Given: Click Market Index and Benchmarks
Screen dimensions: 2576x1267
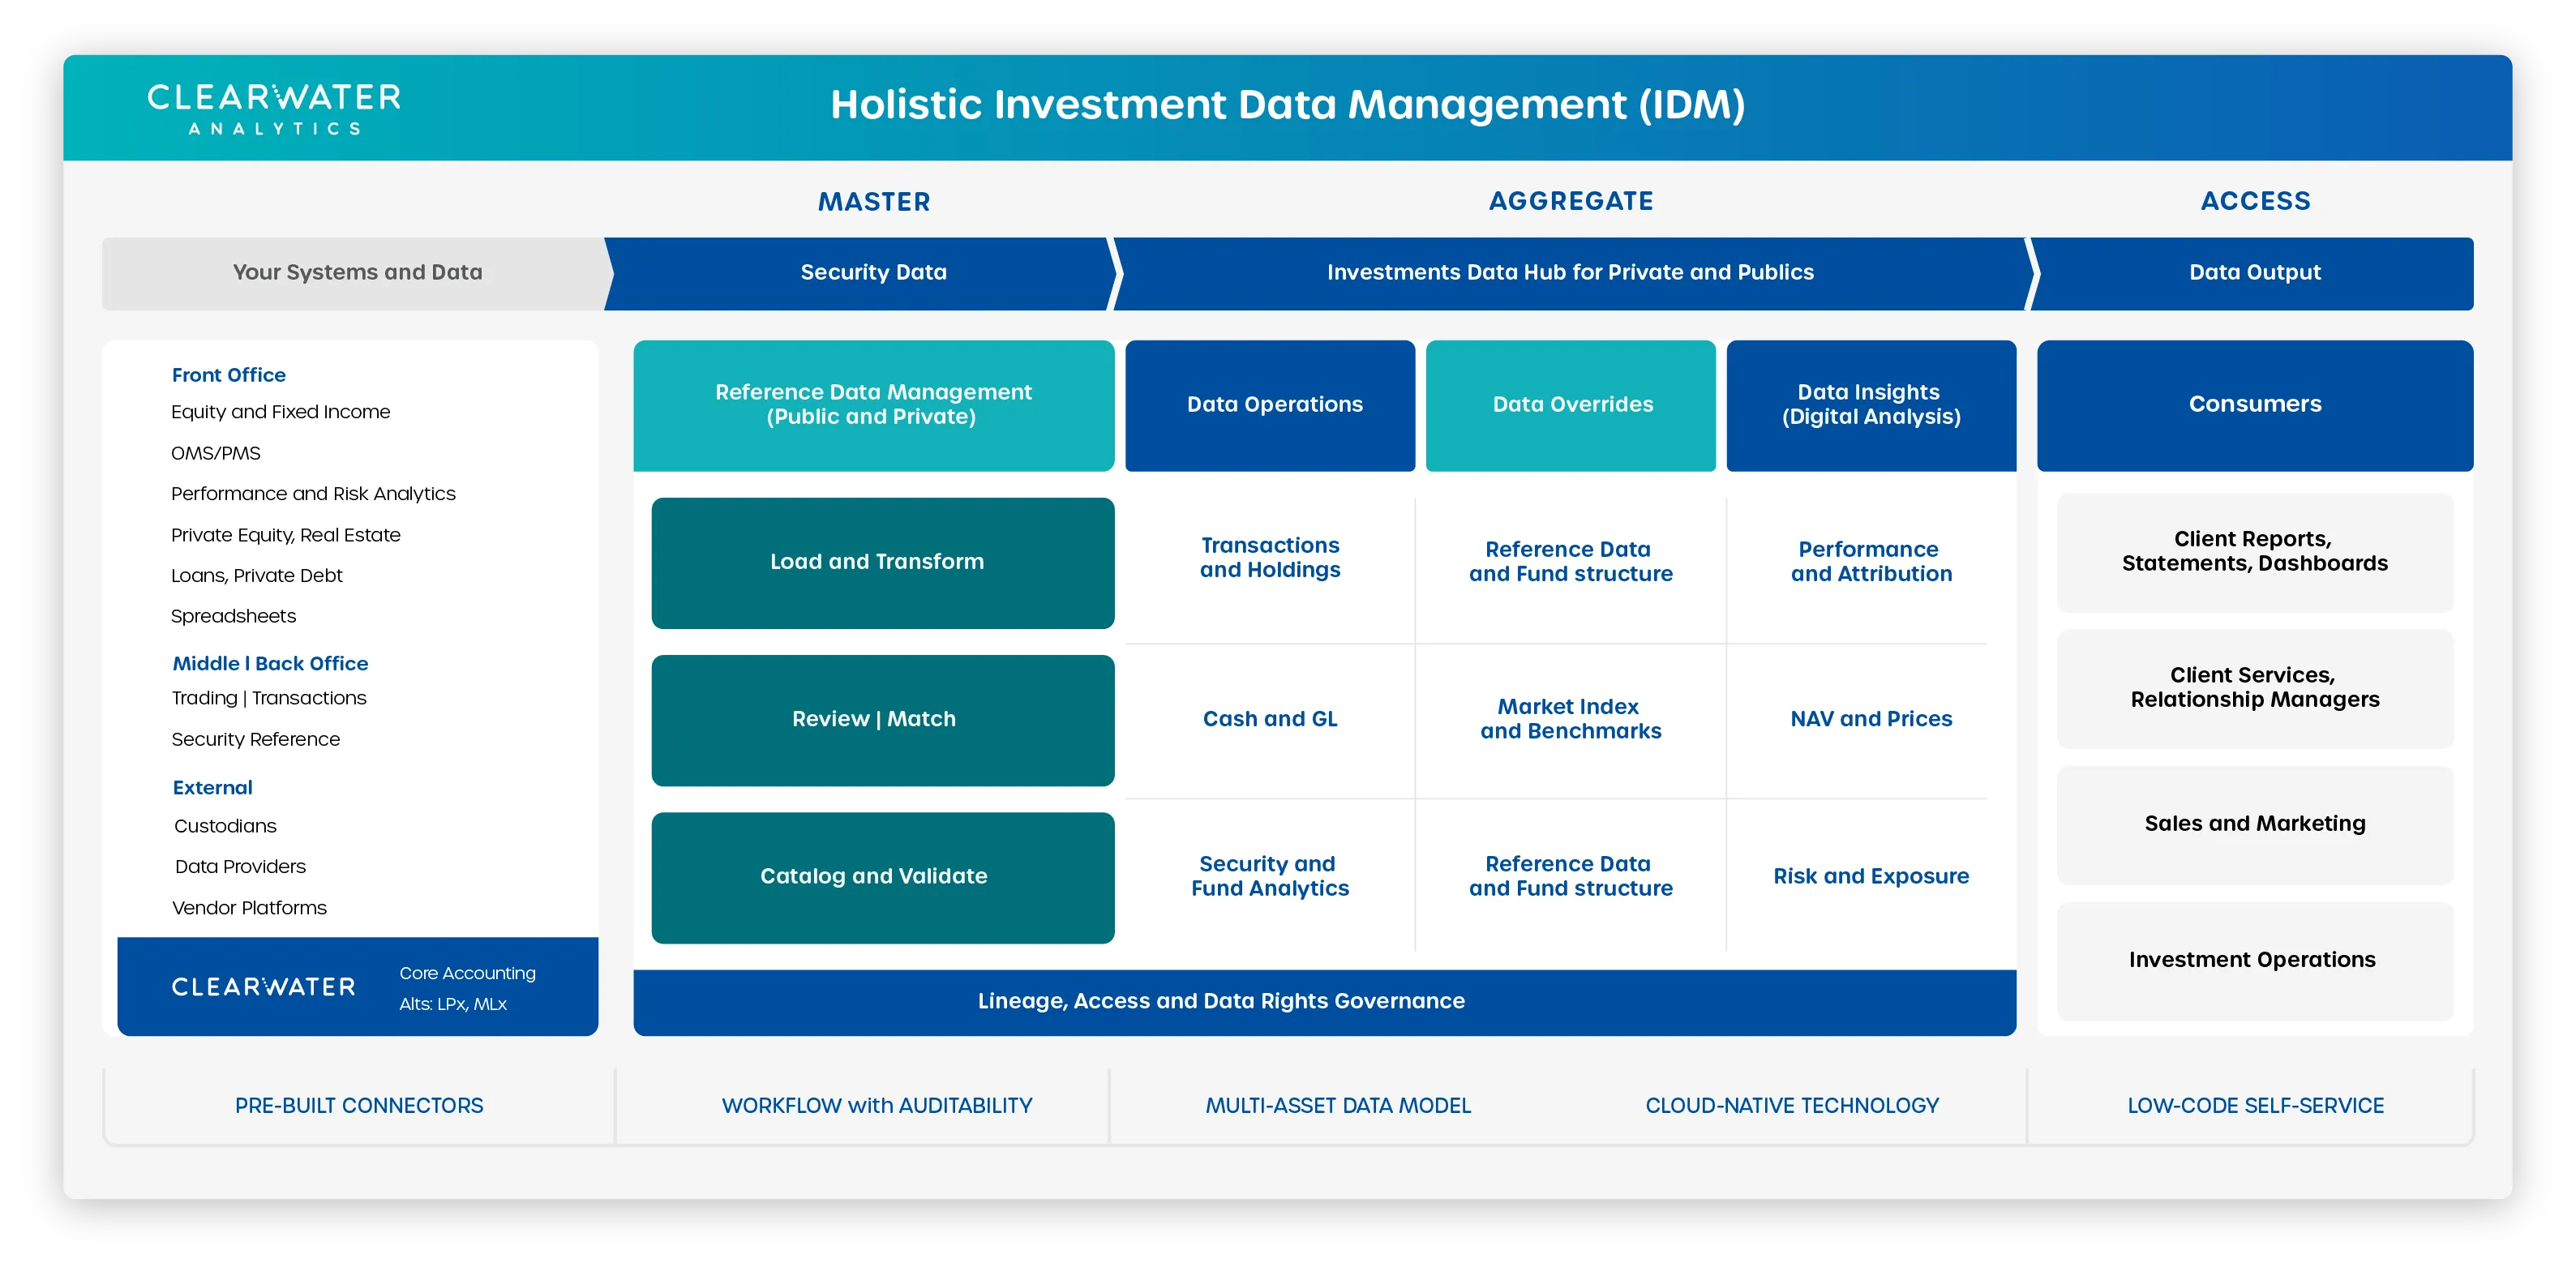Looking at the screenshot, I should (x=1570, y=719).
